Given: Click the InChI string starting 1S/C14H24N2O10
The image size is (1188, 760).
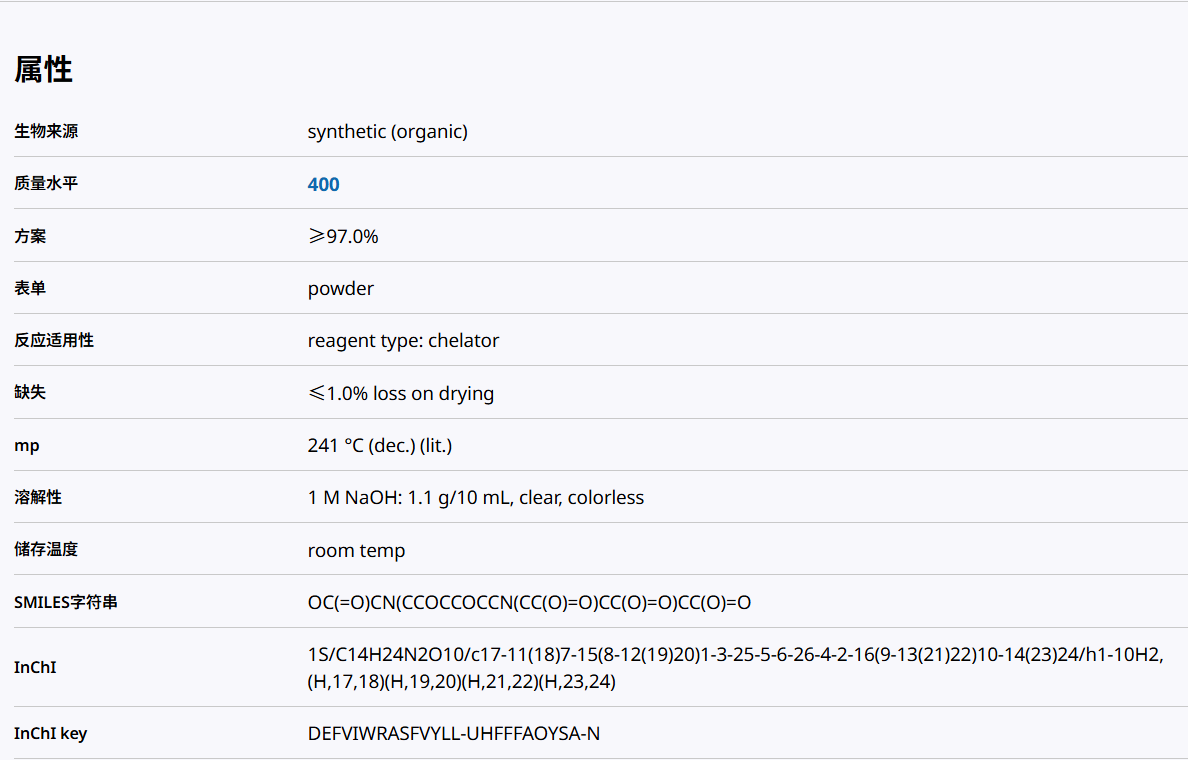Looking at the screenshot, I should click(735, 668).
